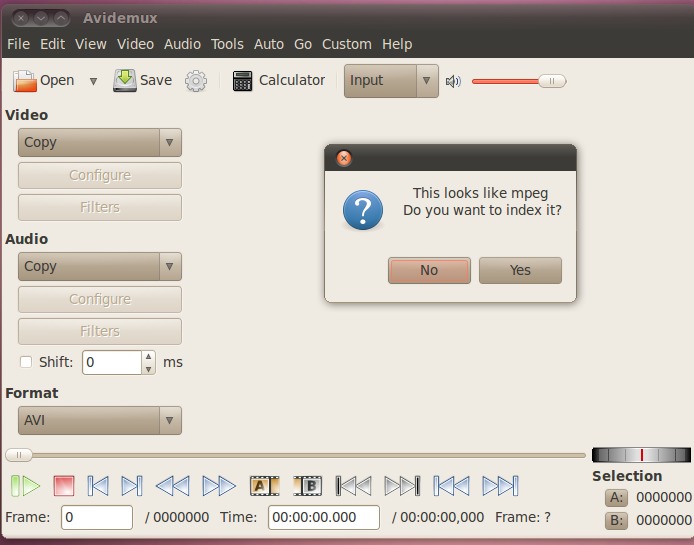This screenshot has width=694, height=545.
Task: Go to previous frame
Action: point(98,486)
